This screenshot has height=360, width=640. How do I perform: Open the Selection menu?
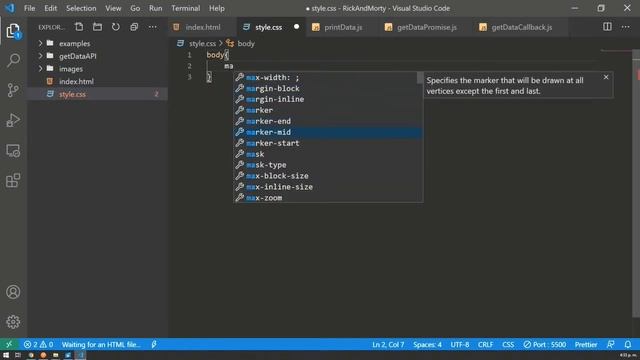(81, 8)
